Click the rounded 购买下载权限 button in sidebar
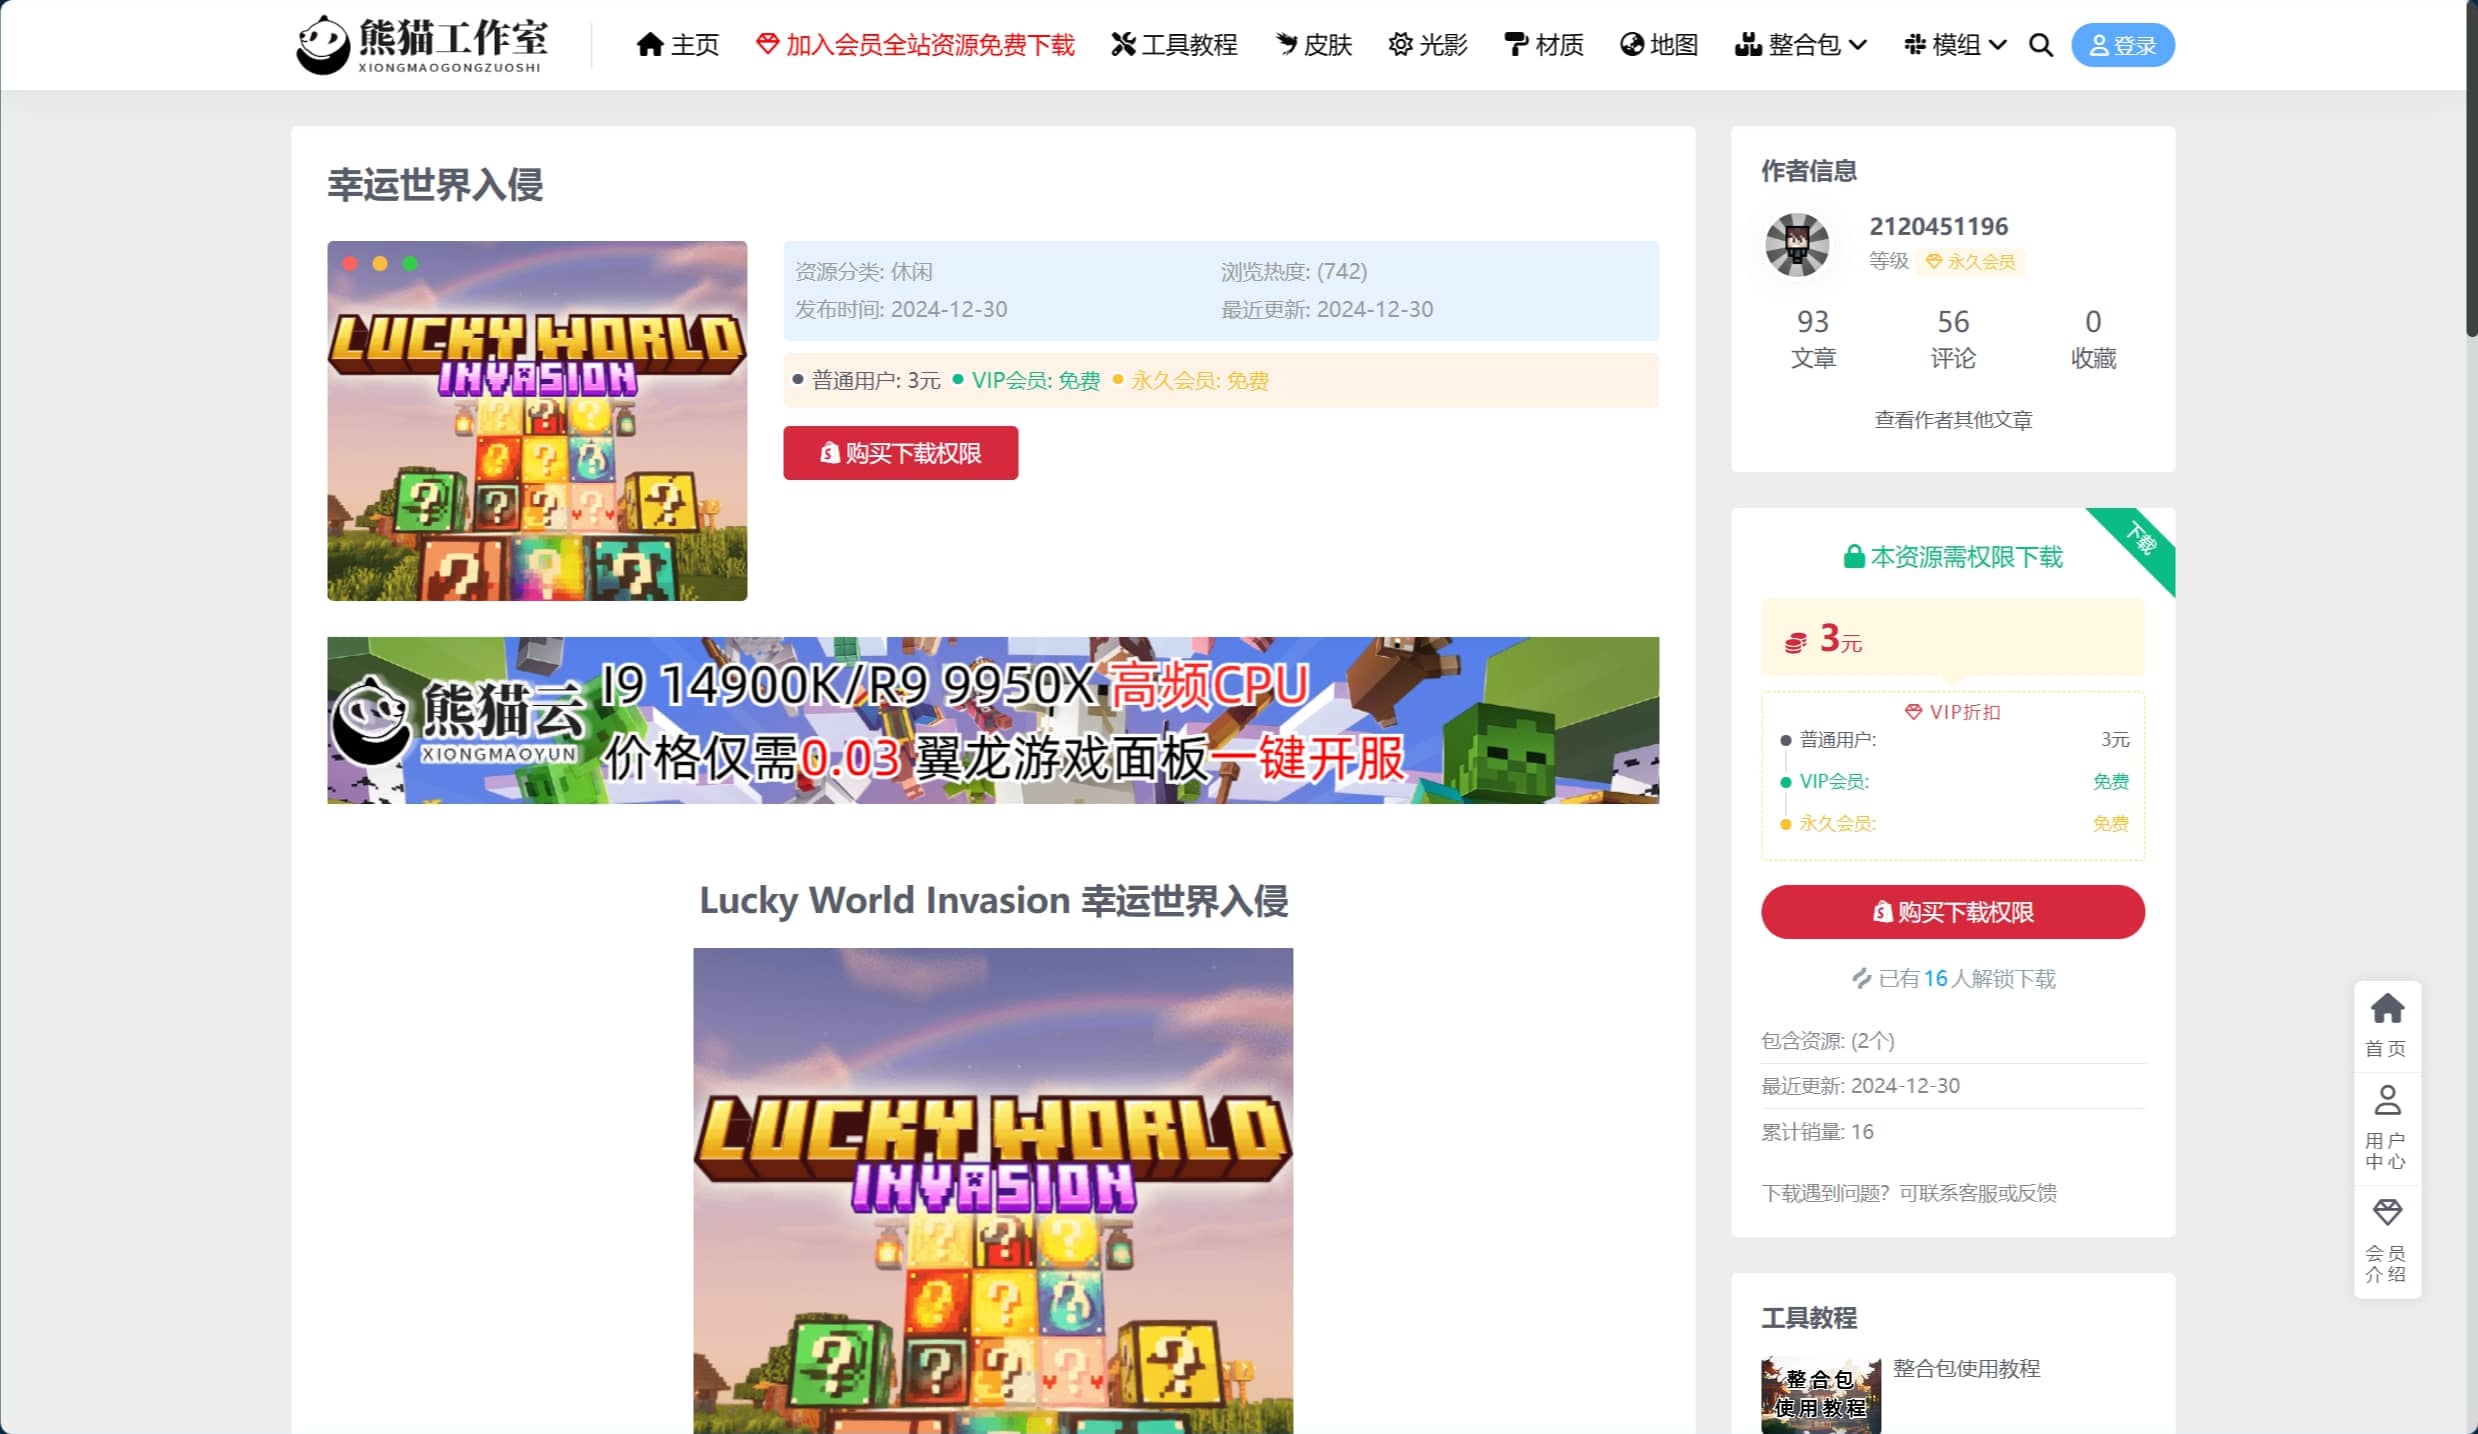Viewport: 2478px width, 1434px height. point(1952,912)
